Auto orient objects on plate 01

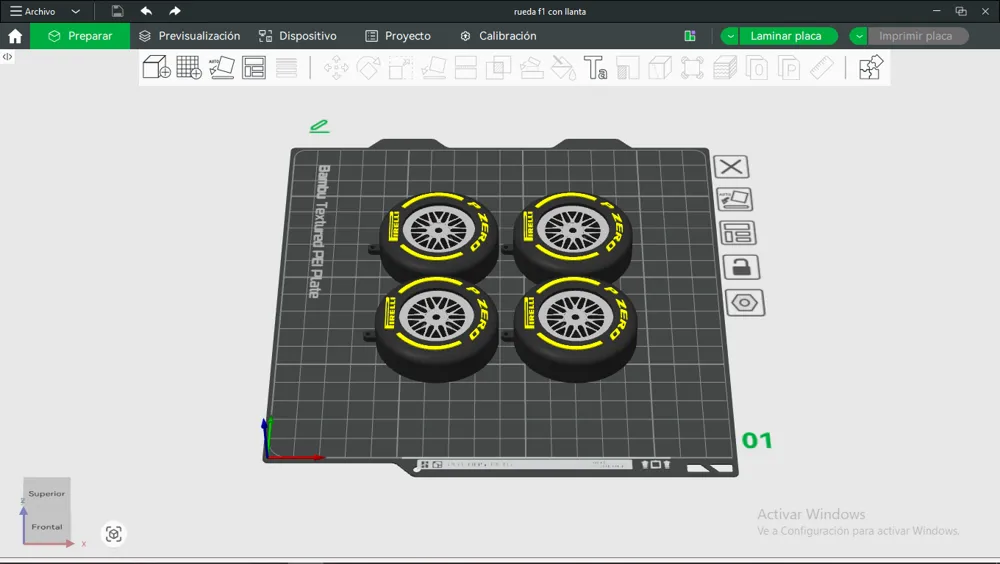[x=735, y=199]
